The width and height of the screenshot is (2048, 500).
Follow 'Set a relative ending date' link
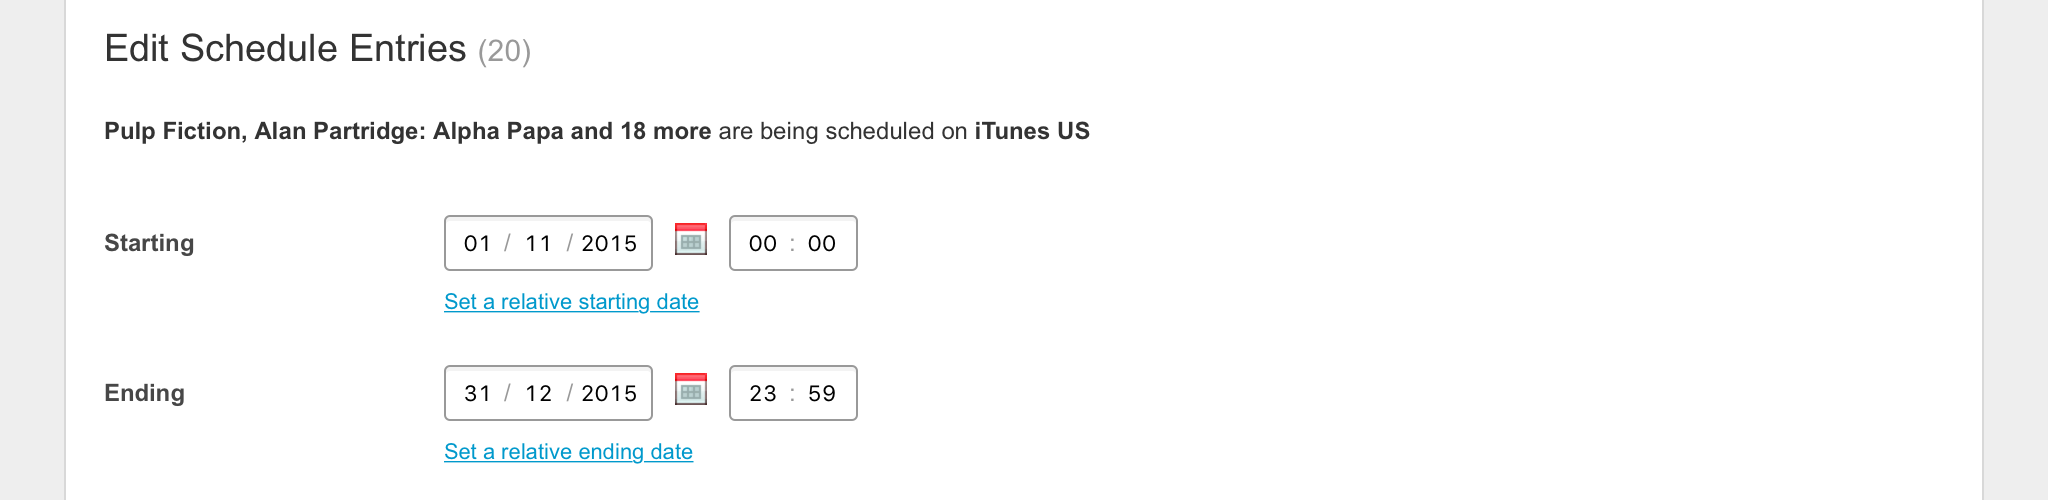coord(568,452)
